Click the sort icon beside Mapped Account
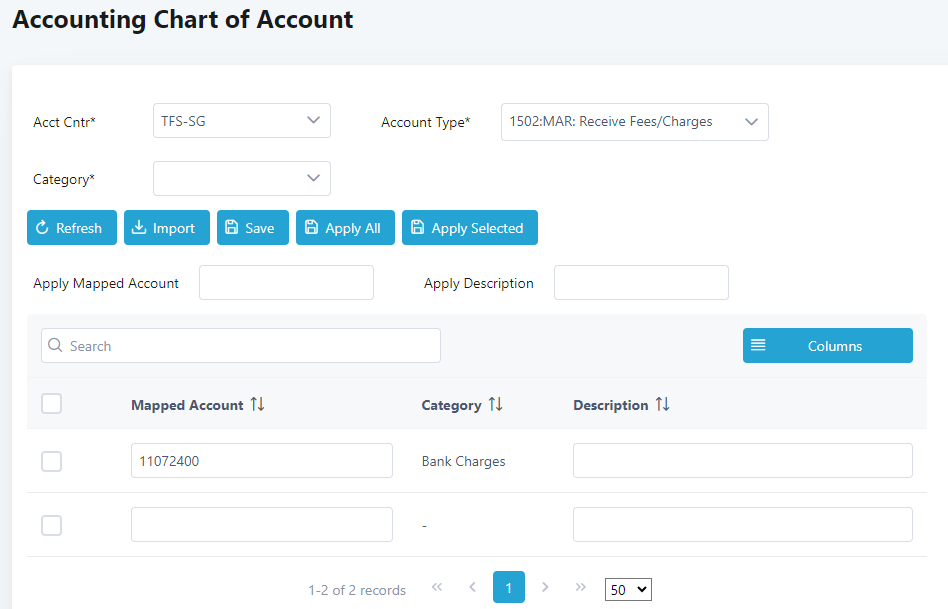The height and width of the screenshot is (609, 948). tap(258, 404)
